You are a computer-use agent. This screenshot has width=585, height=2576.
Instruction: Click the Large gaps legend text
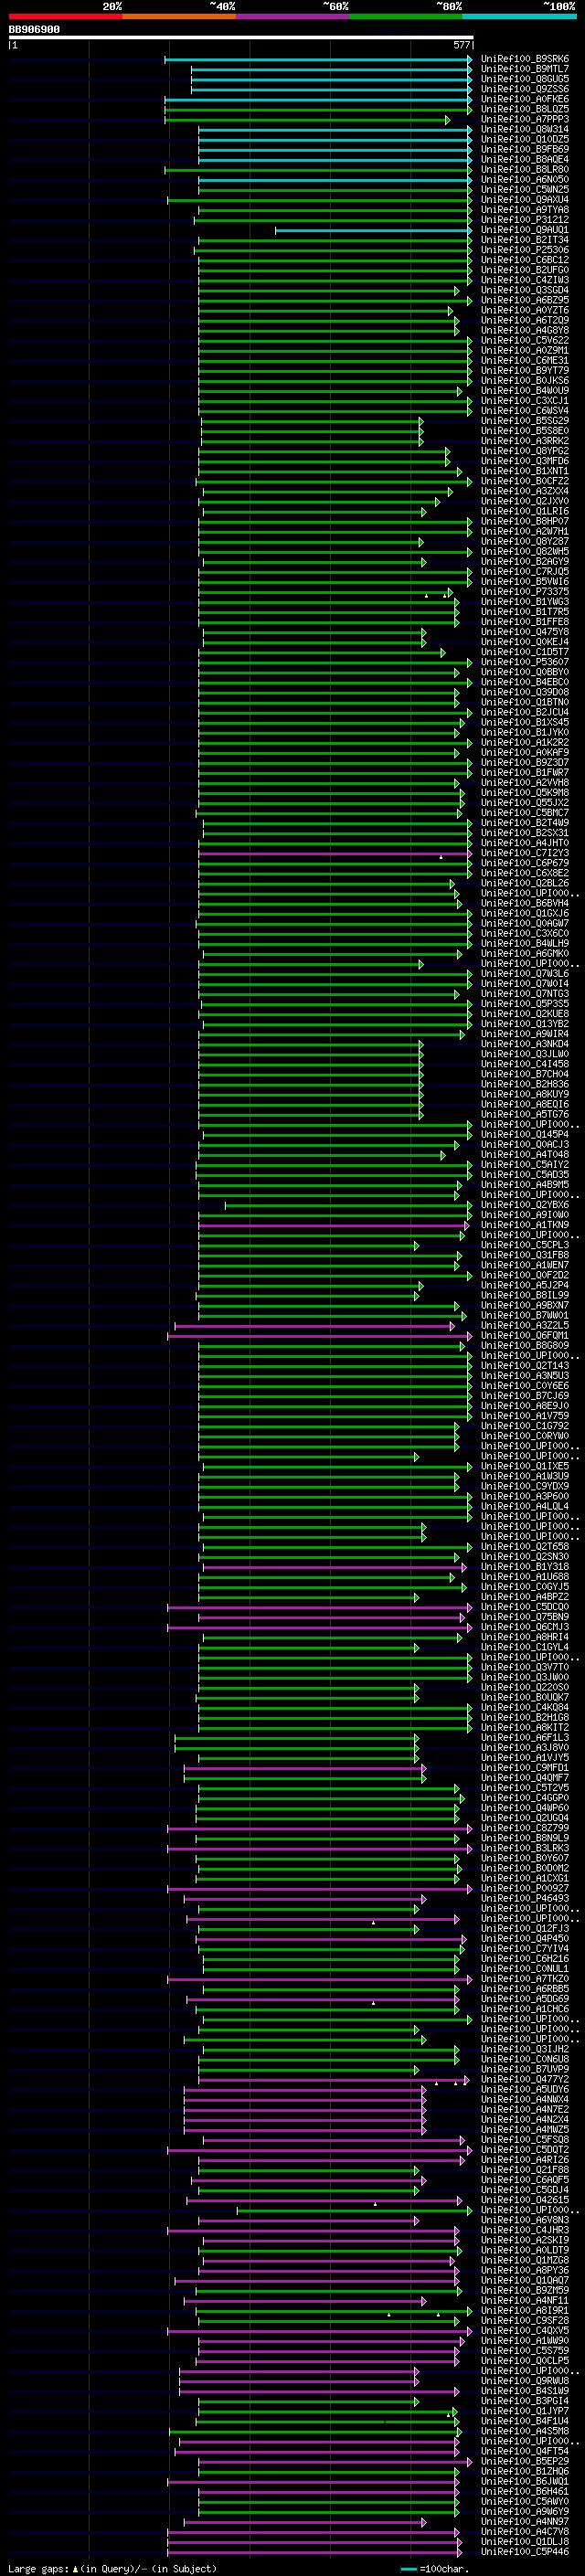click(x=111, y=2568)
